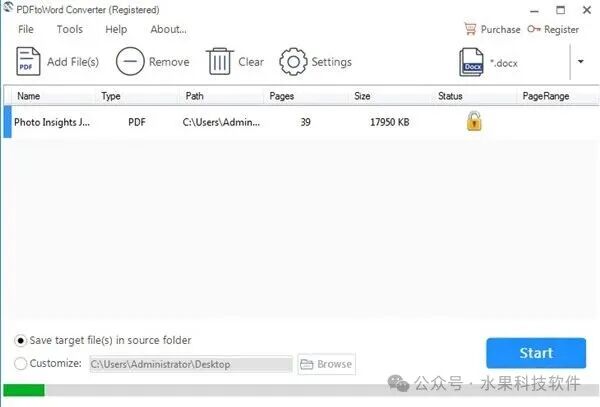The image size is (600, 407).
Task: Select the Customize output folder option
Action: [20, 363]
